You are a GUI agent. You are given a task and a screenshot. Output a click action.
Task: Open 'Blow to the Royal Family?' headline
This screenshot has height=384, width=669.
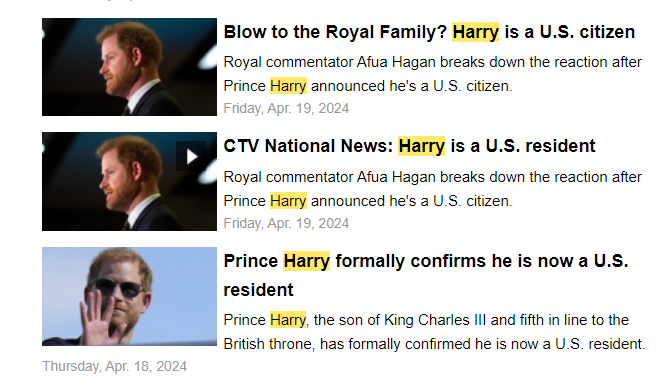point(429,32)
